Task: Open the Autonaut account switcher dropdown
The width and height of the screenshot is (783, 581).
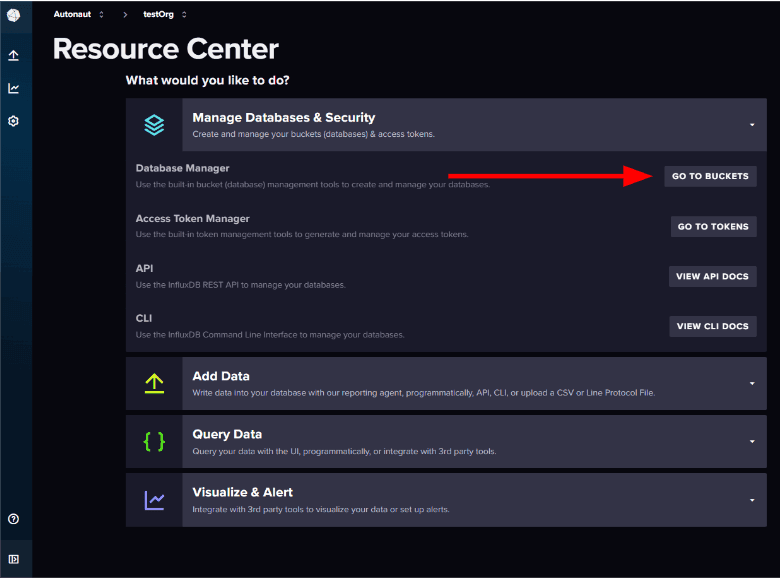Action: [79, 14]
